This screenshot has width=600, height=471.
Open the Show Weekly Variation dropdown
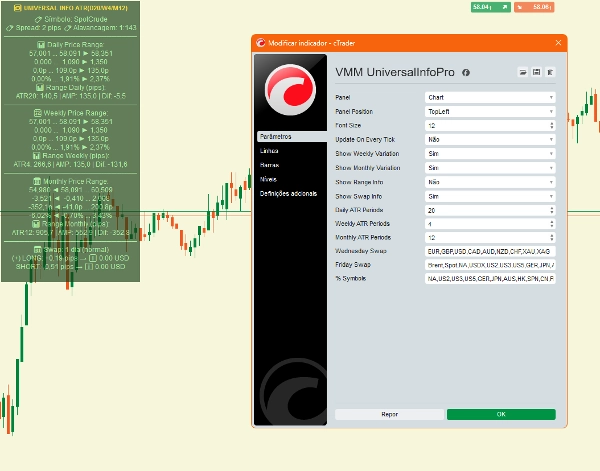490,153
